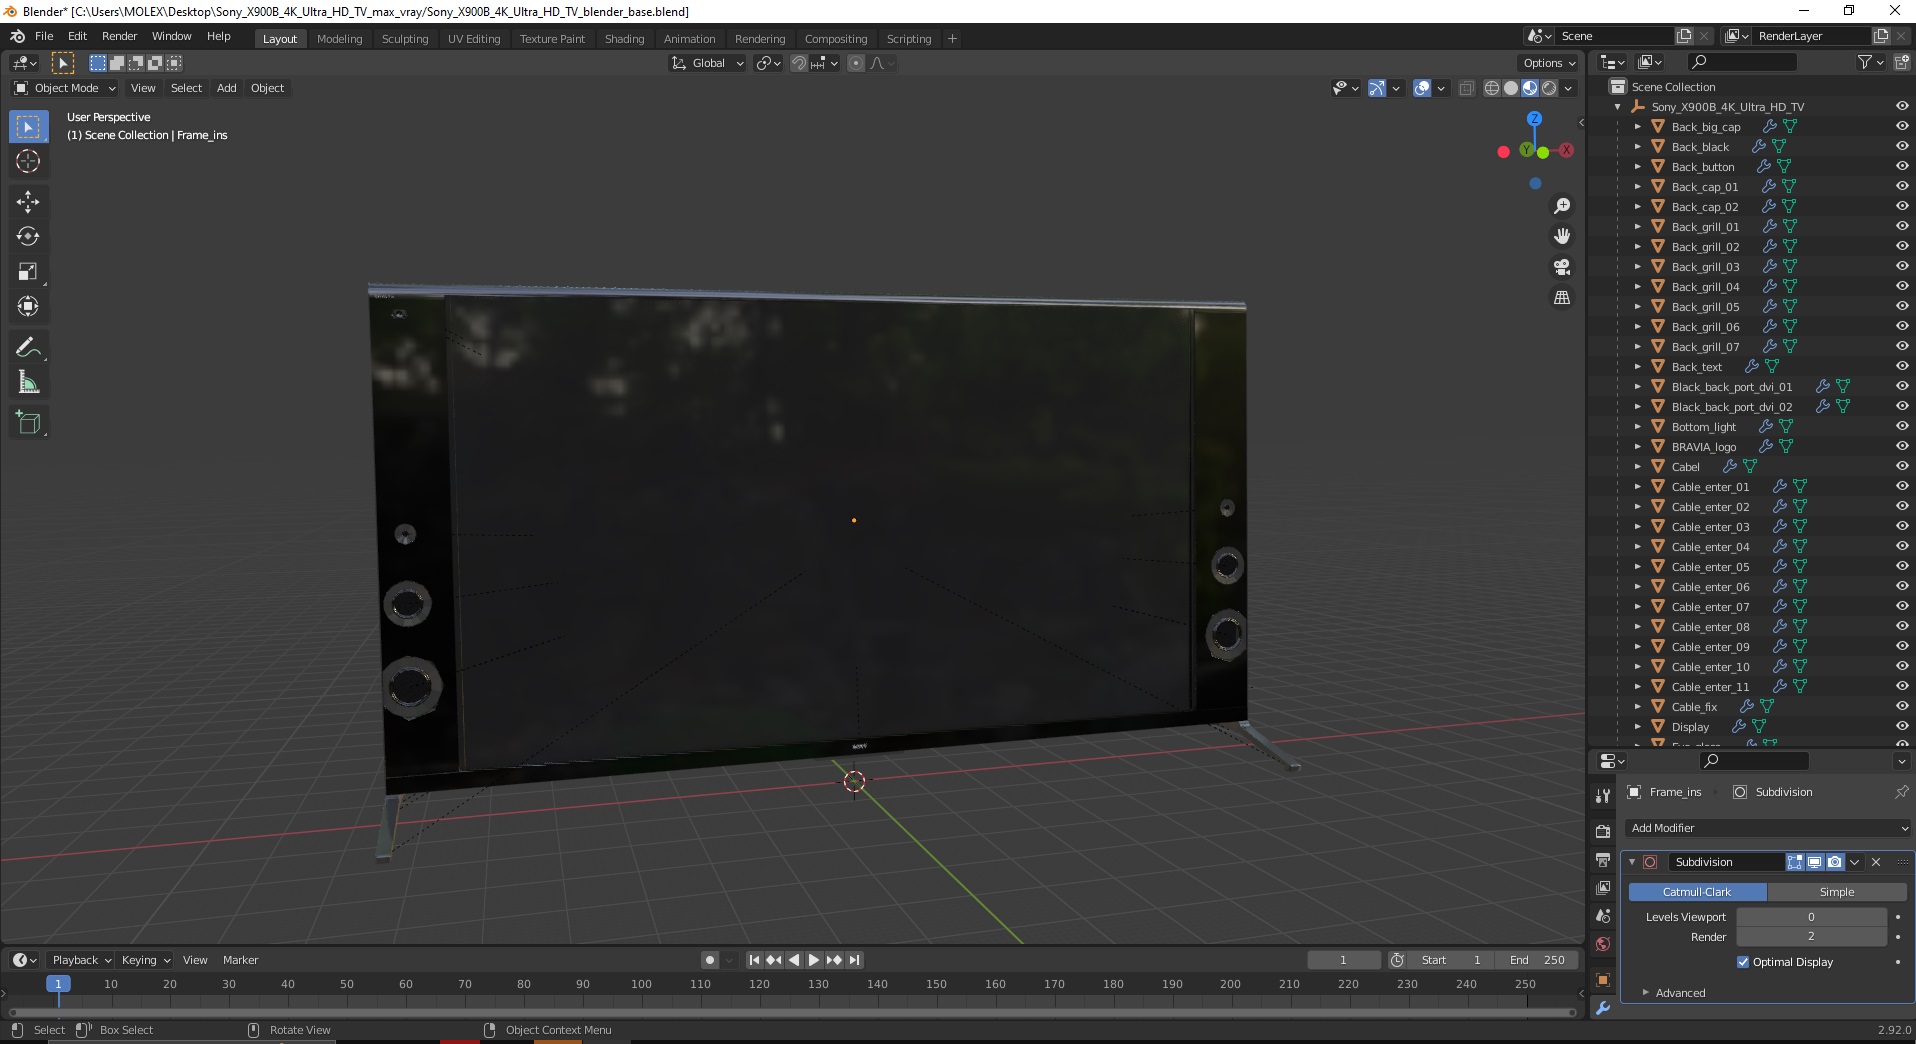The height and width of the screenshot is (1044, 1916).
Task: Open the Object properties tab
Action: click(1603, 980)
